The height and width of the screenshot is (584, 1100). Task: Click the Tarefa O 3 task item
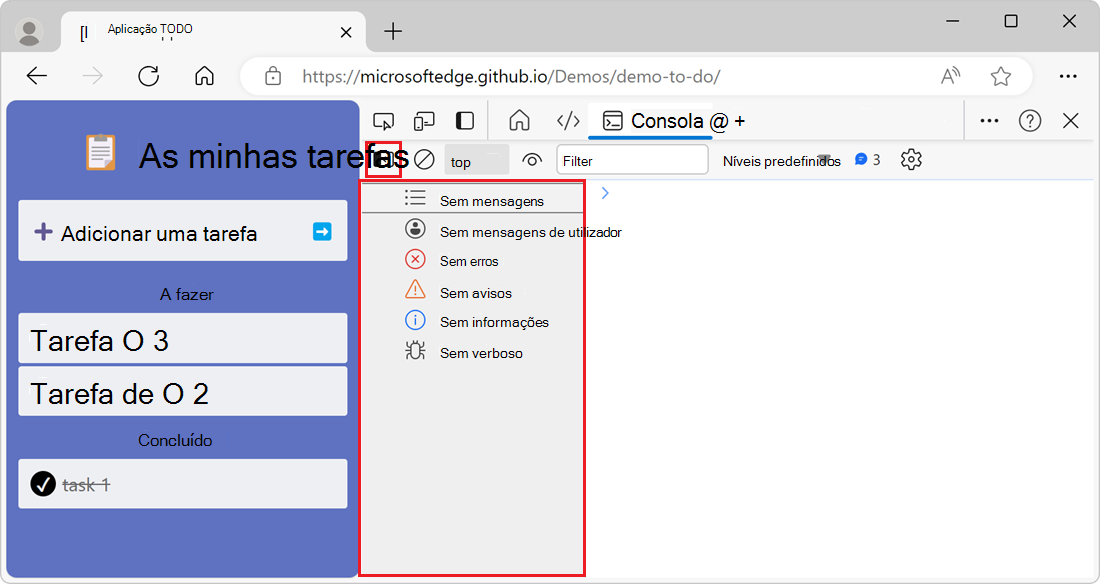[x=182, y=338]
